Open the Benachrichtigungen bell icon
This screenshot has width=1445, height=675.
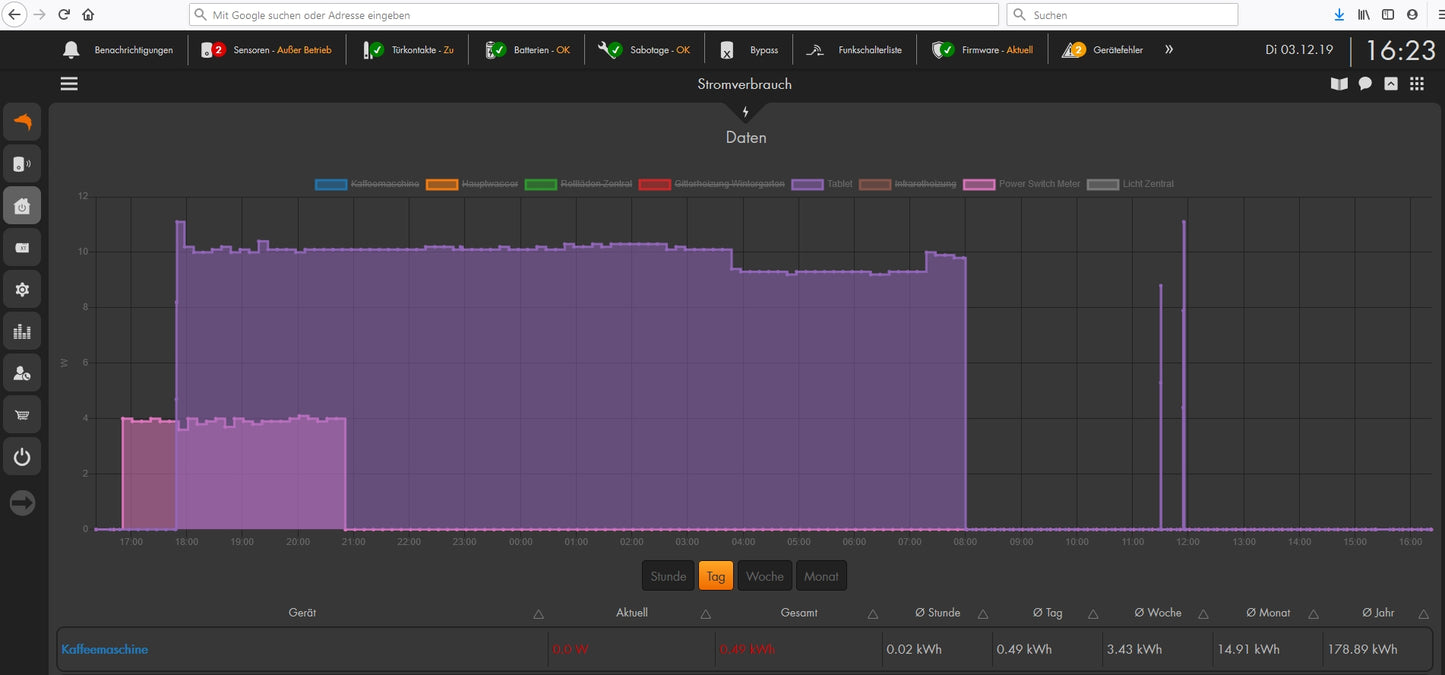point(71,50)
